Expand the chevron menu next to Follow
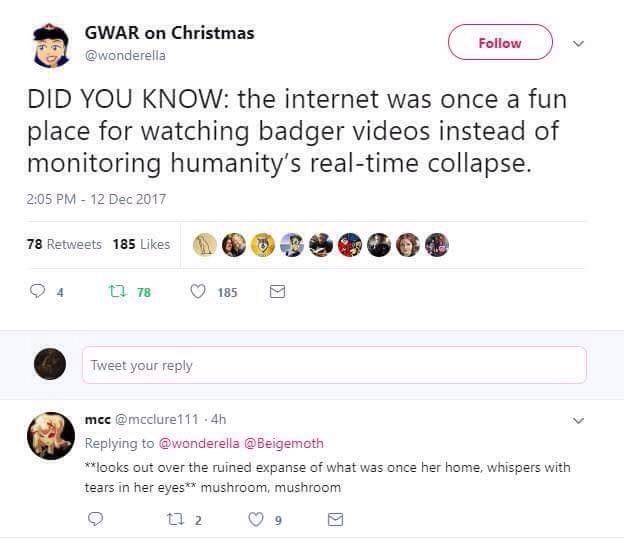624x544 pixels. click(x=577, y=43)
